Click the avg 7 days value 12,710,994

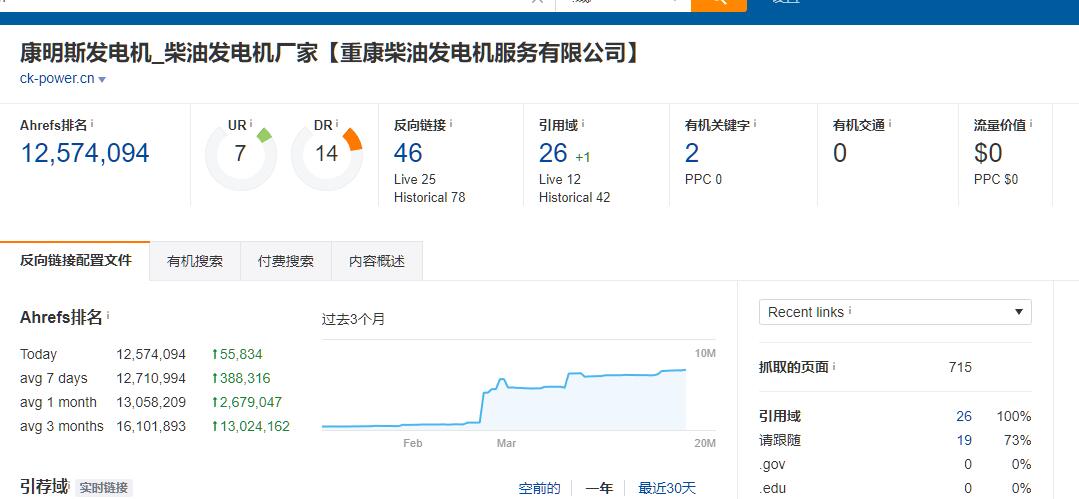click(x=151, y=379)
